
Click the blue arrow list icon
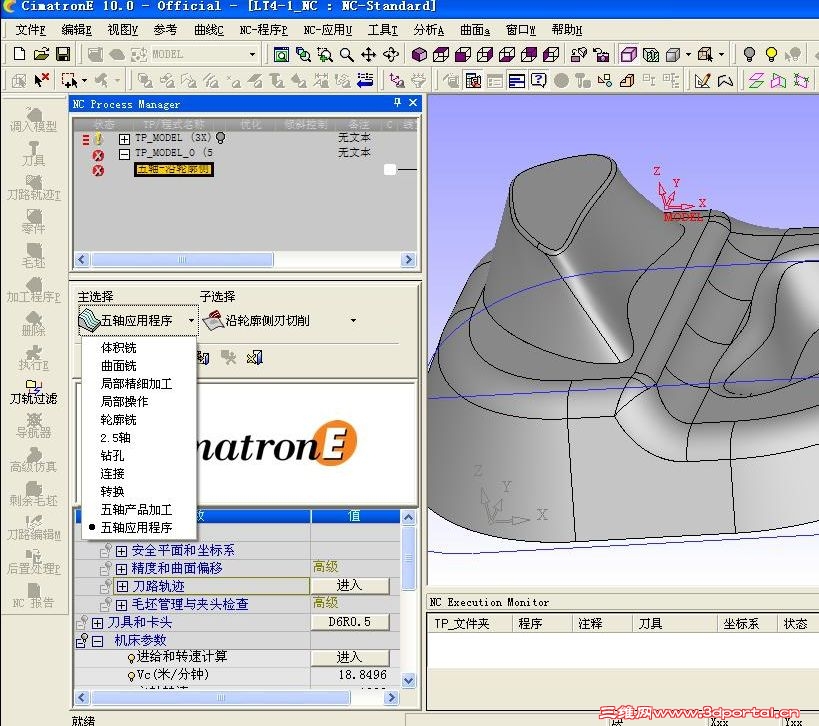365,80
